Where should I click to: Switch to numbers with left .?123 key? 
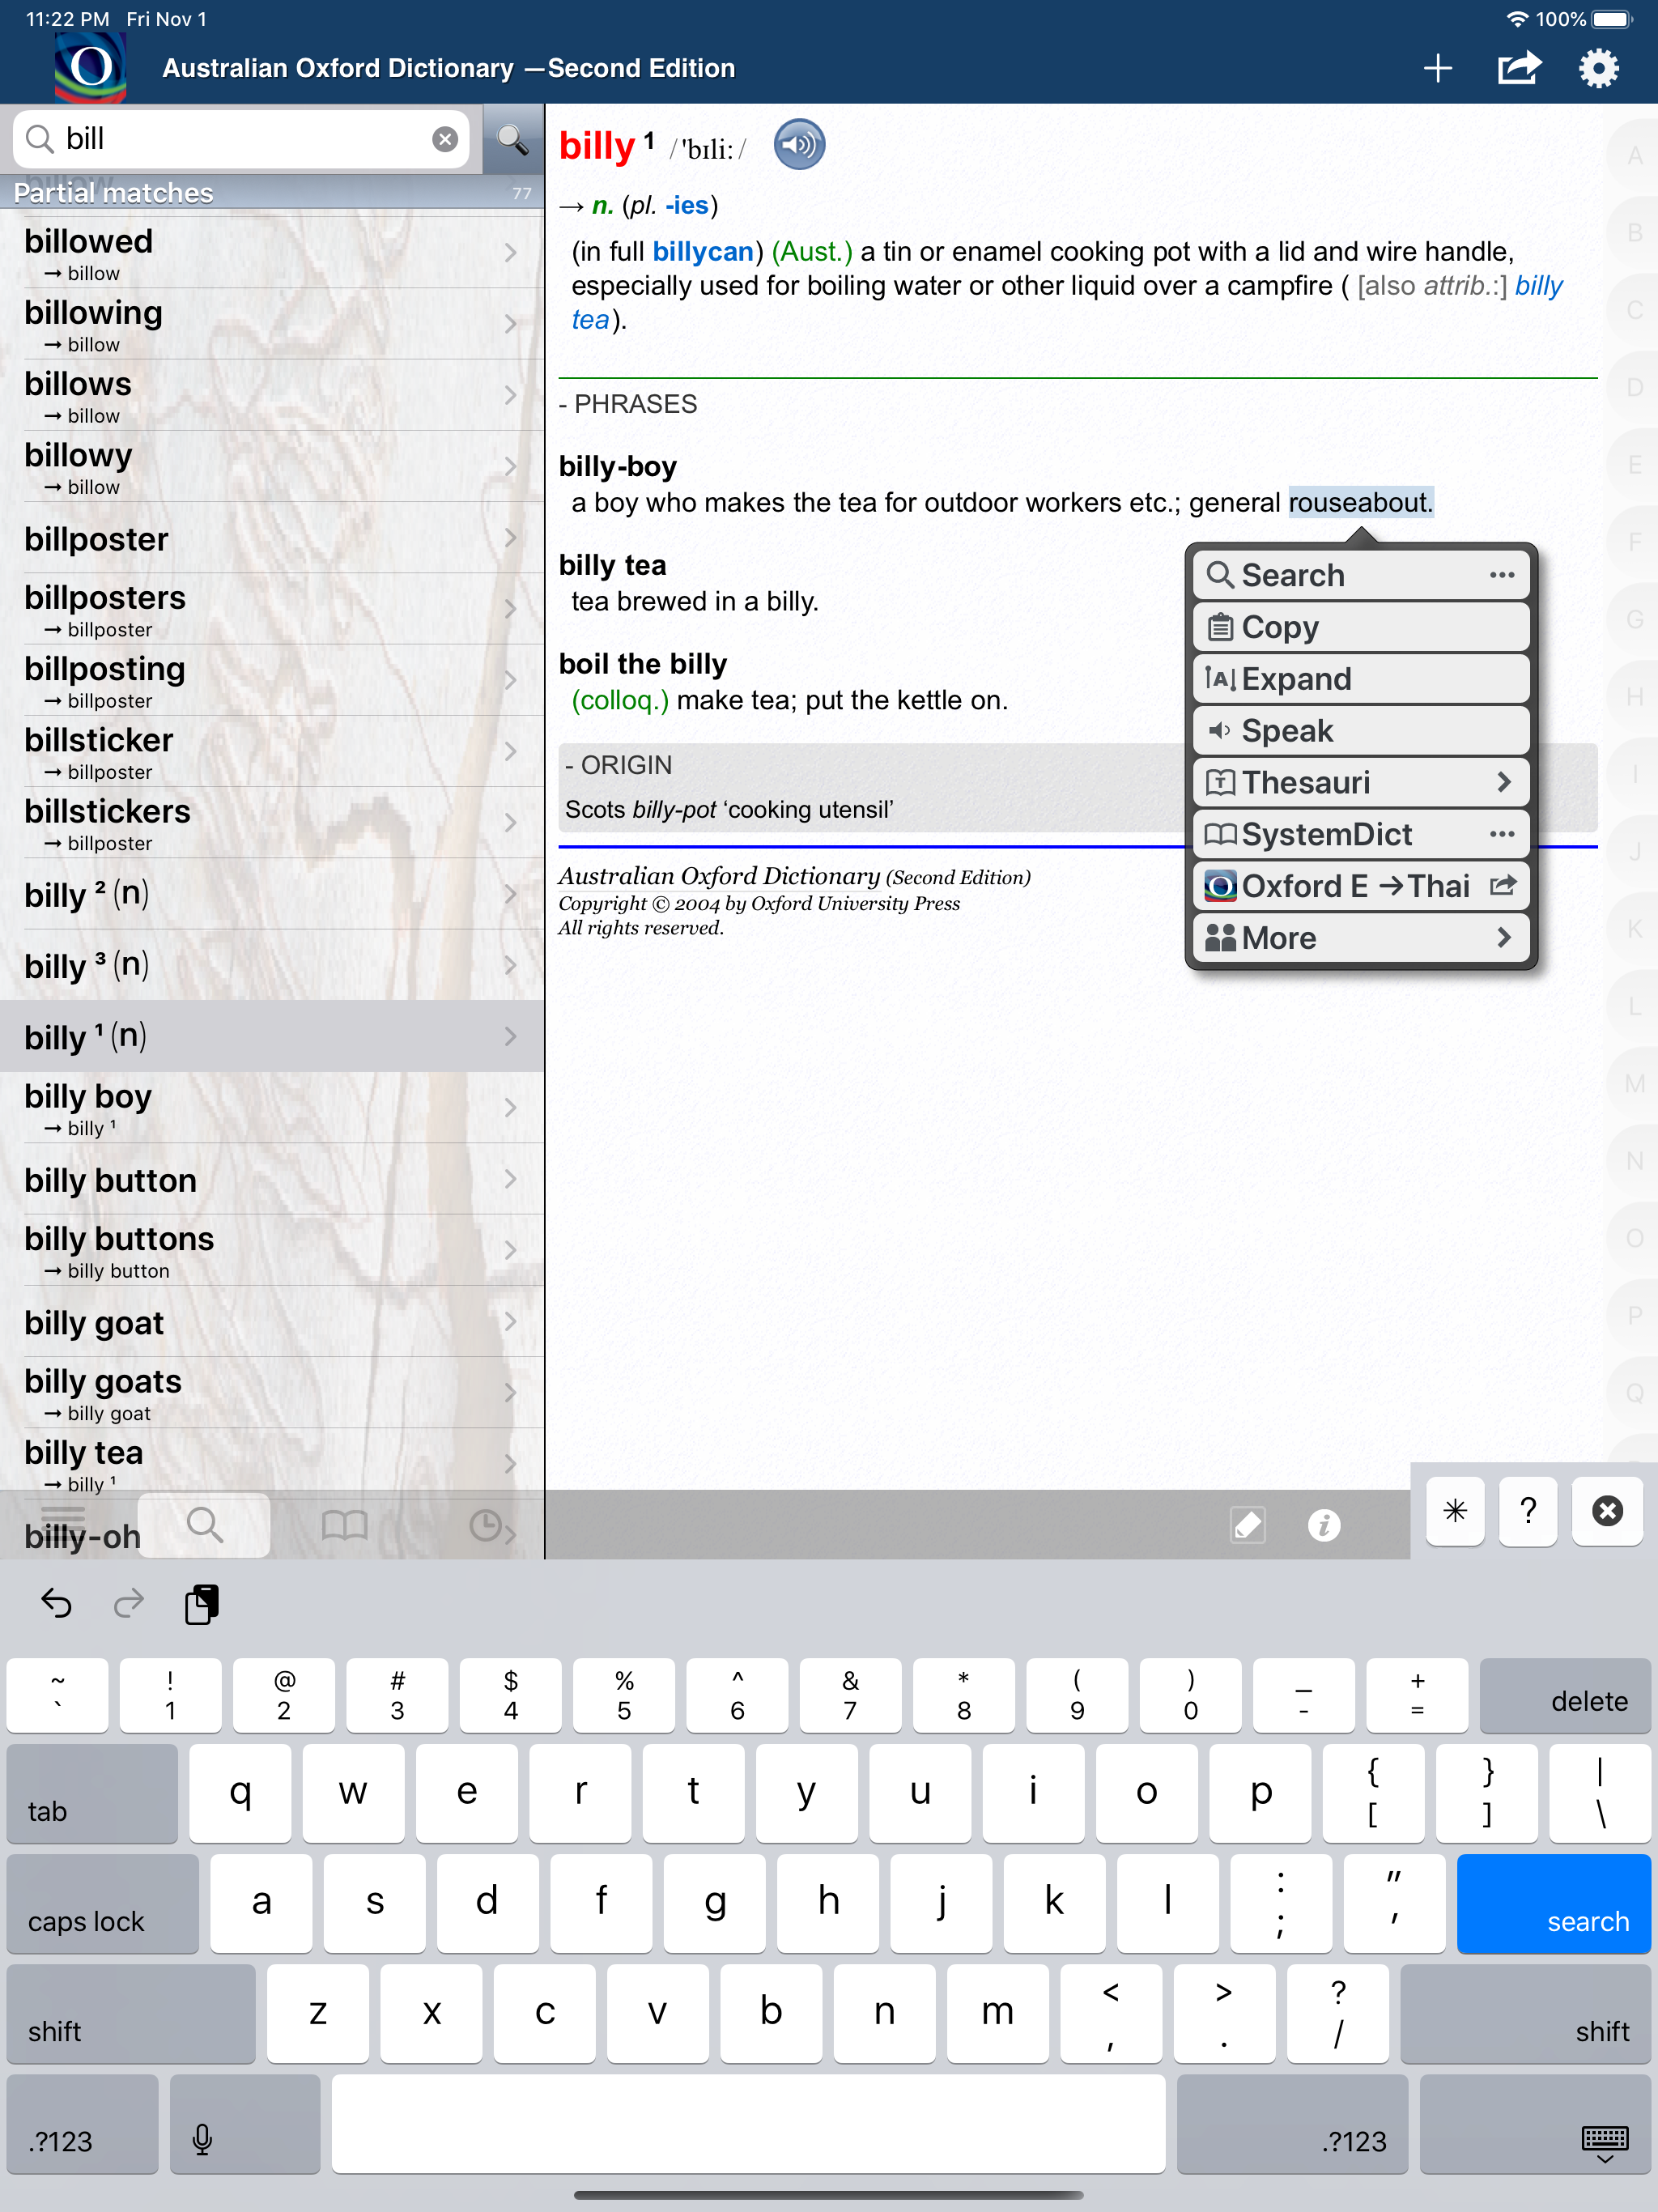[x=82, y=2123]
